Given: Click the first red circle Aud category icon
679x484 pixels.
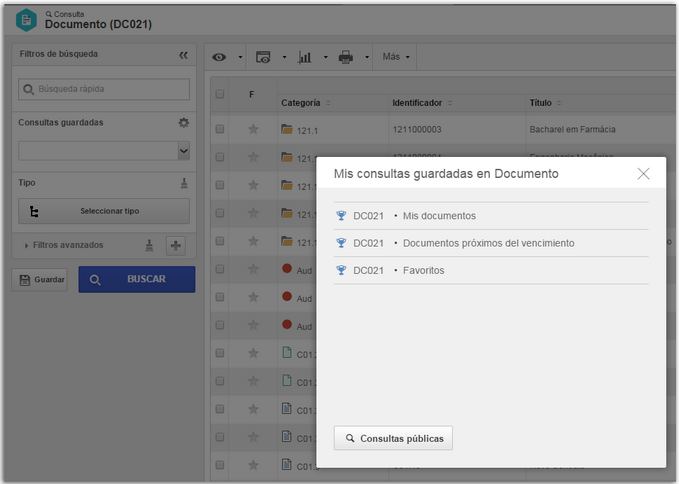Looking at the screenshot, I should point(287,268).
